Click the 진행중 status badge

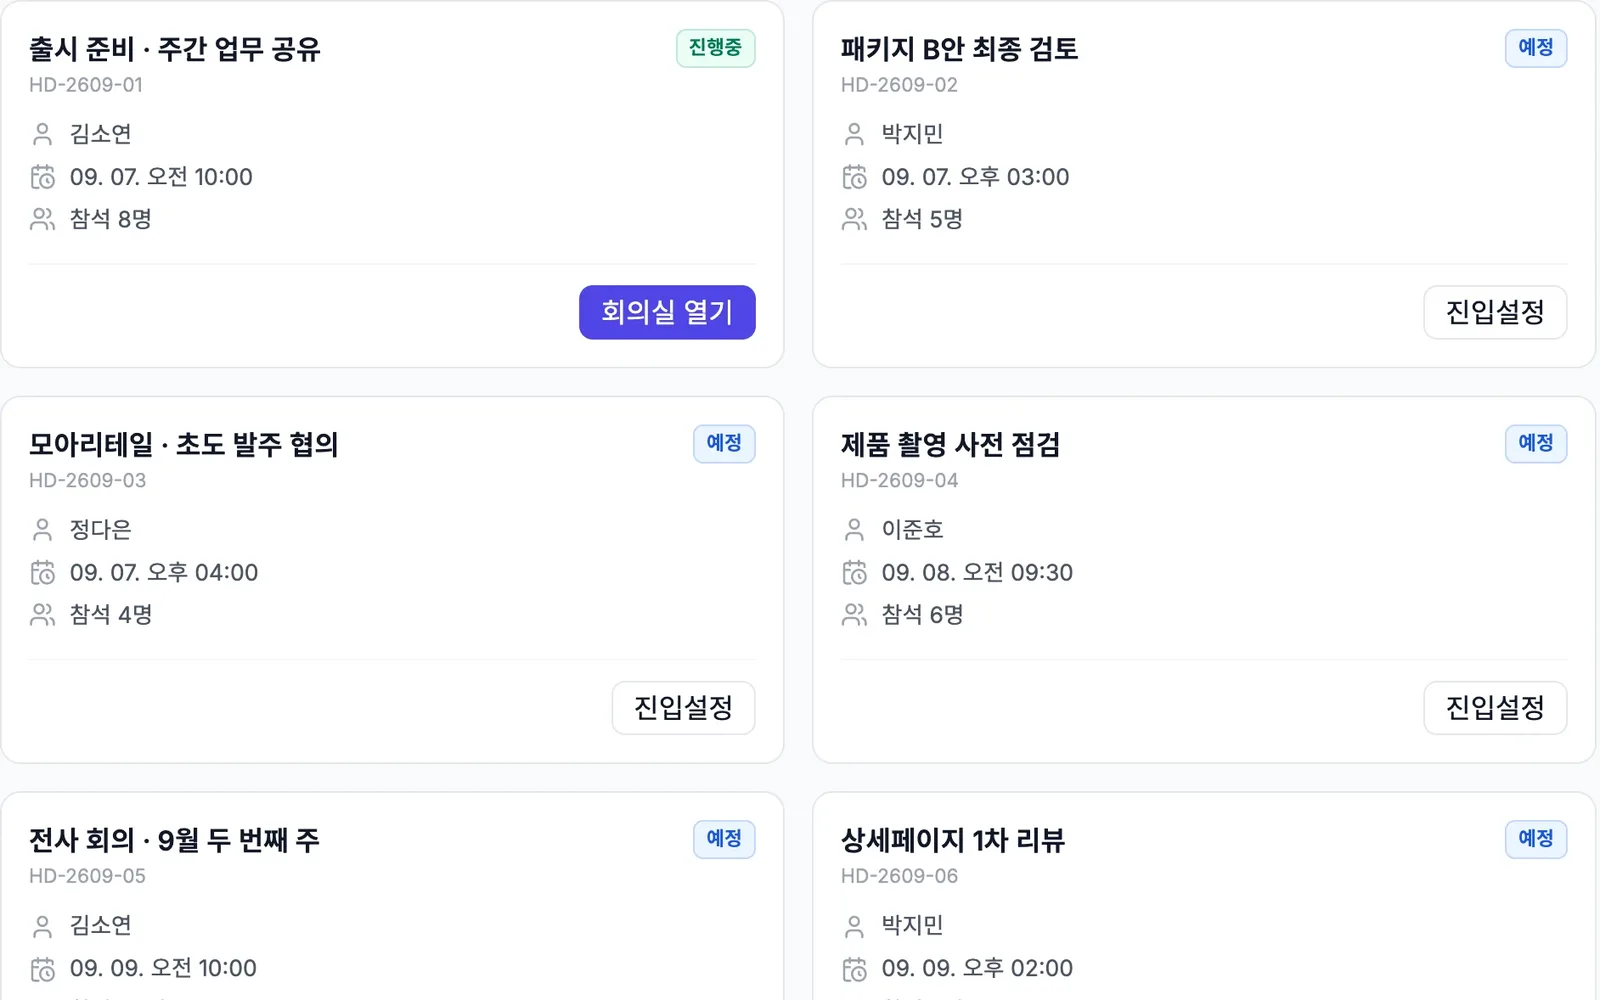coord(715,48)
